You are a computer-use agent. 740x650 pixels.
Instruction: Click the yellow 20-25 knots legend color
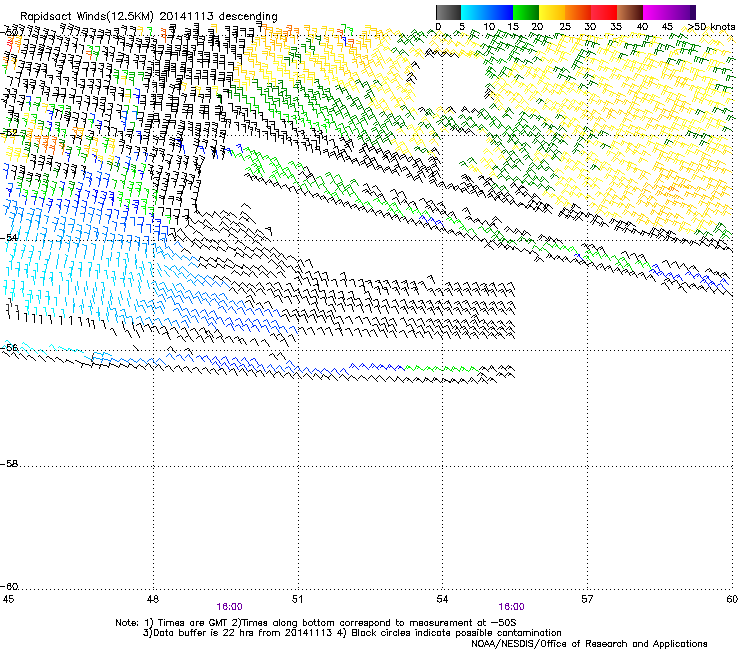(552, 12)
